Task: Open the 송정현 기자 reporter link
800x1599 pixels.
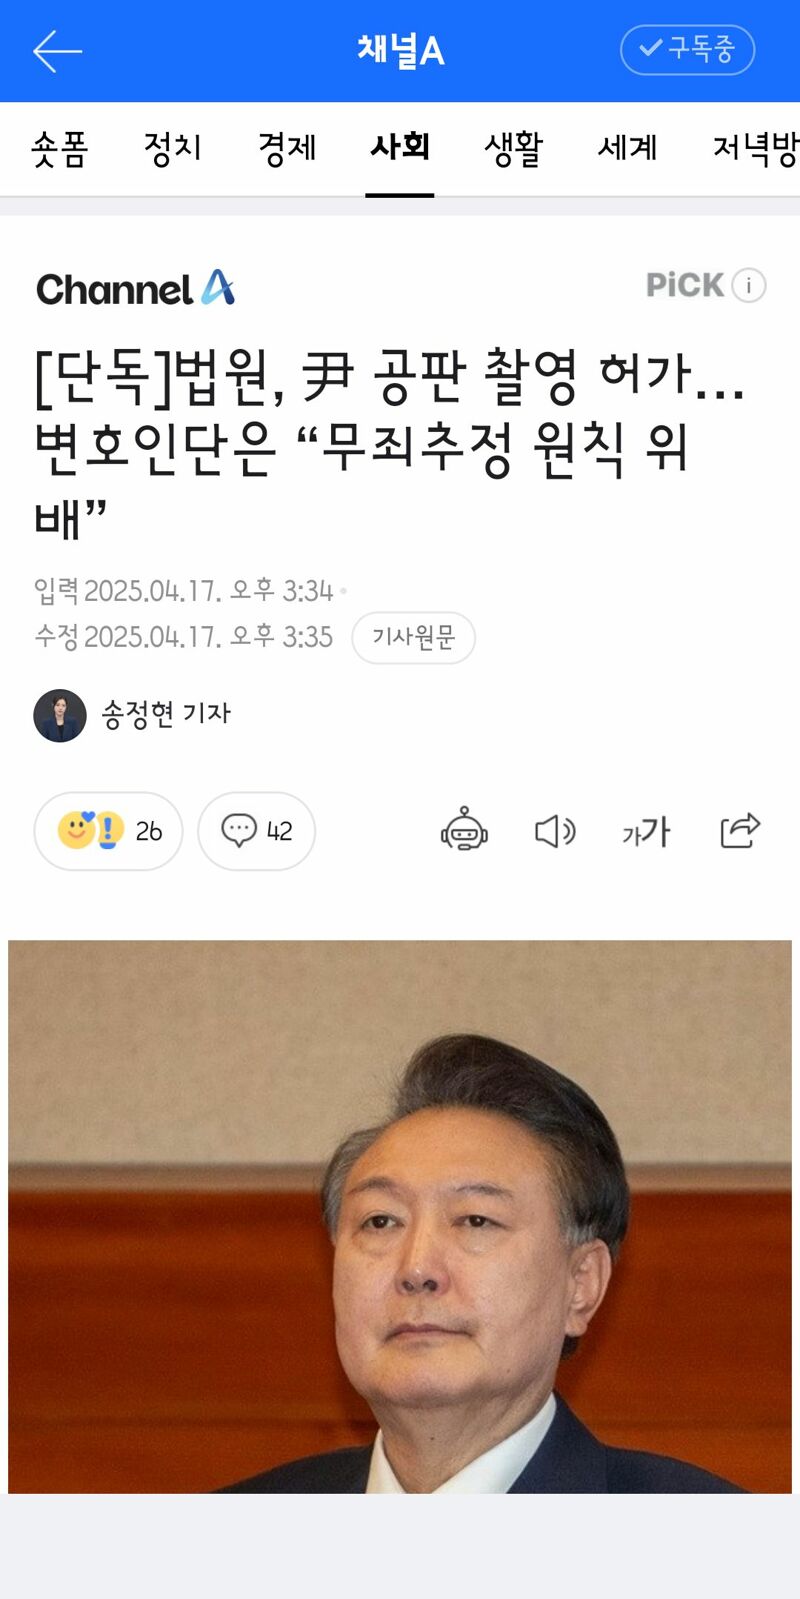Action: point(166,714)
